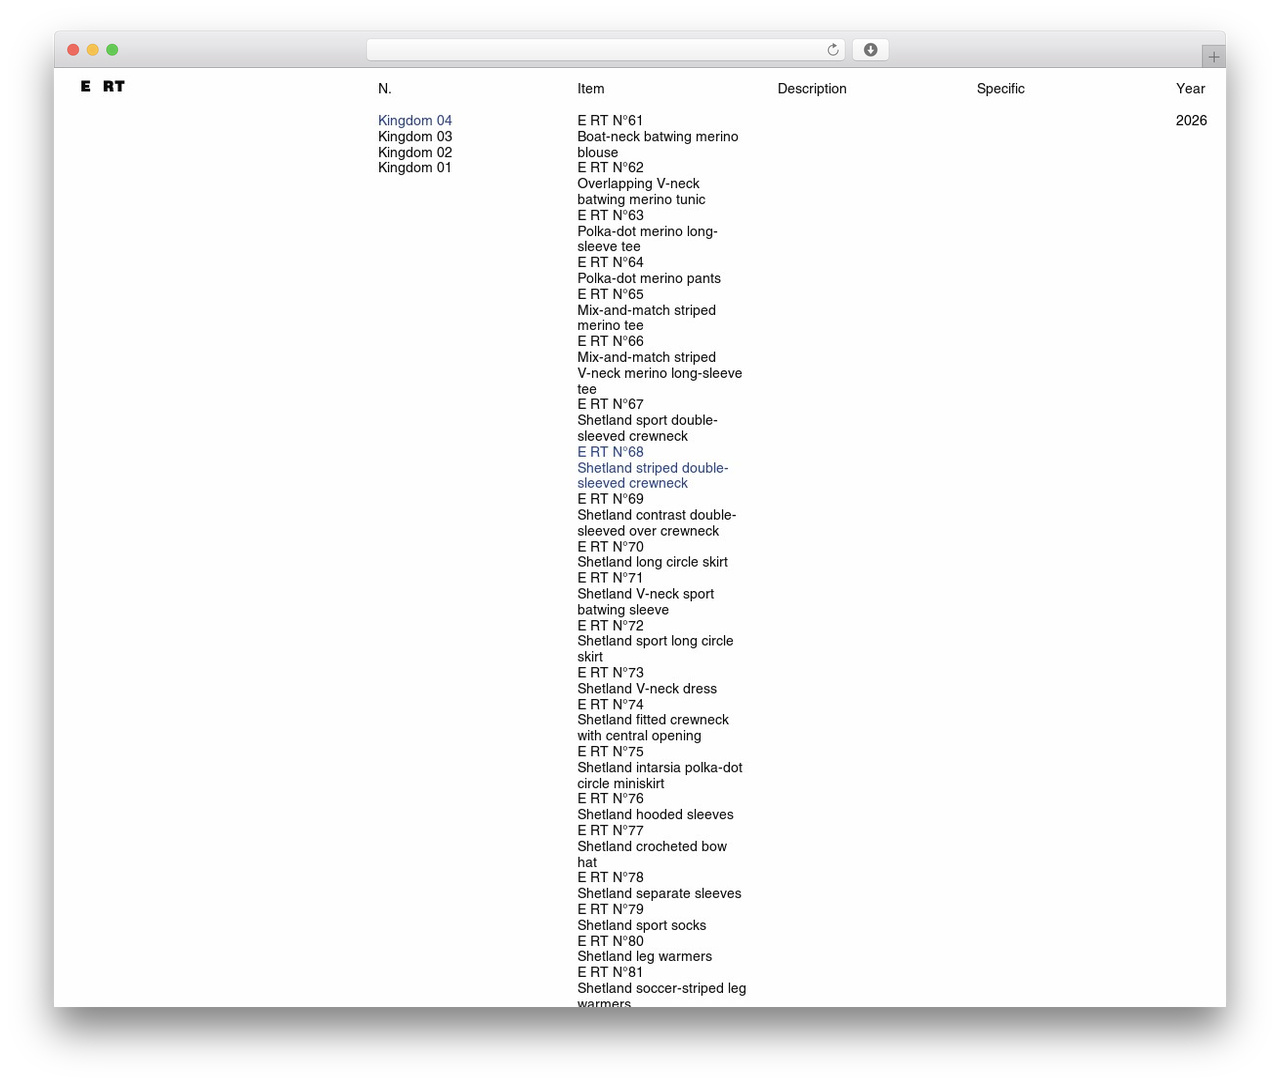Add a new tab with plus icon
The height and width of the screenshot is (1084, 1280).
[1213, 57]
